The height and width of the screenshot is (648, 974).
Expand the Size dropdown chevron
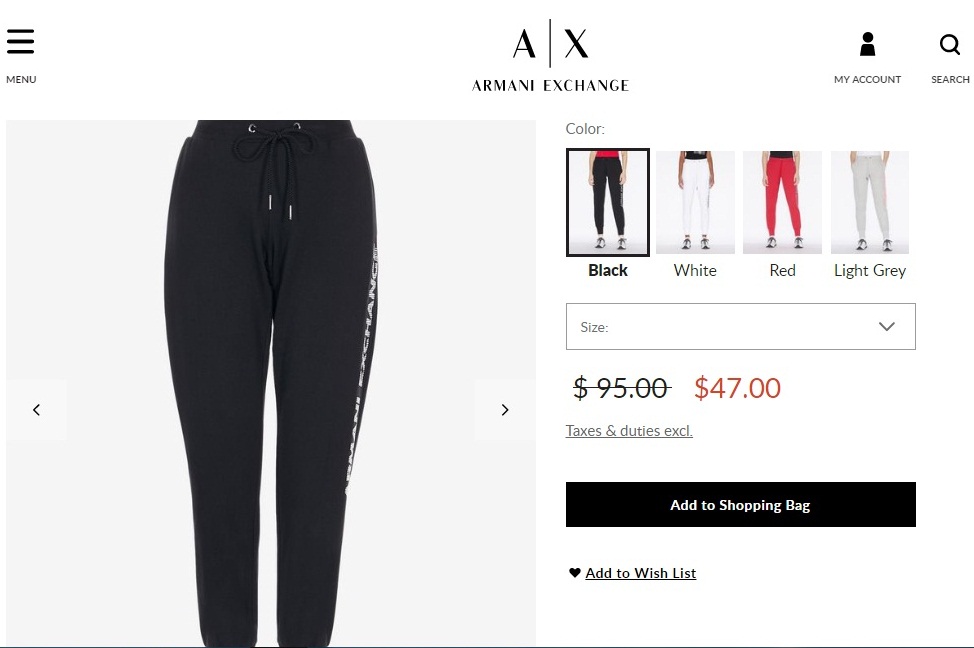(886, 327)
